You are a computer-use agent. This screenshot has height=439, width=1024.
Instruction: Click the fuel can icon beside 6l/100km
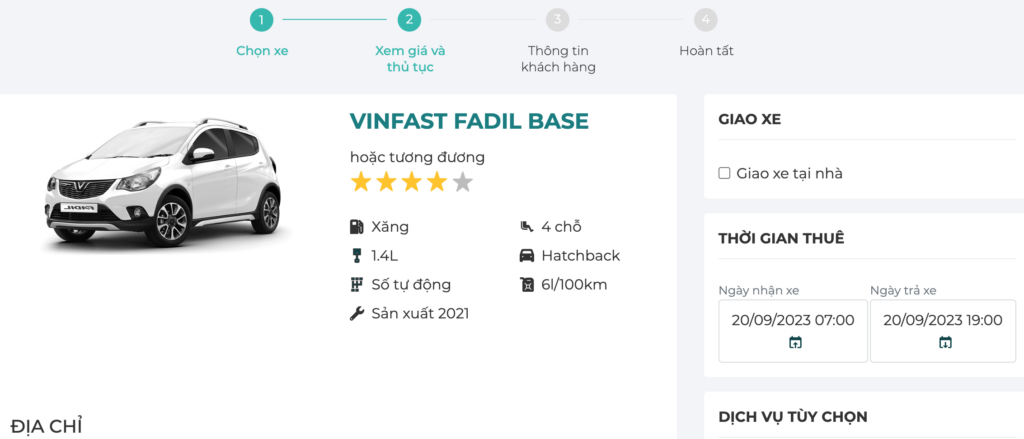(527, 285)
